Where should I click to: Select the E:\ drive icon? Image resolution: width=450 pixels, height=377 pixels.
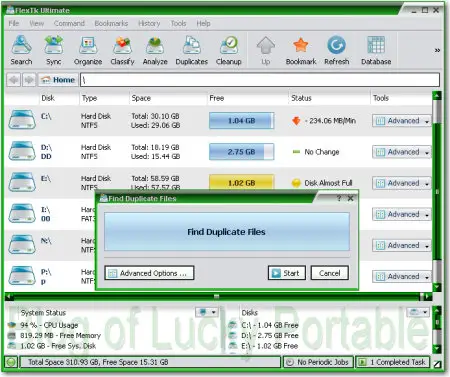22,182
